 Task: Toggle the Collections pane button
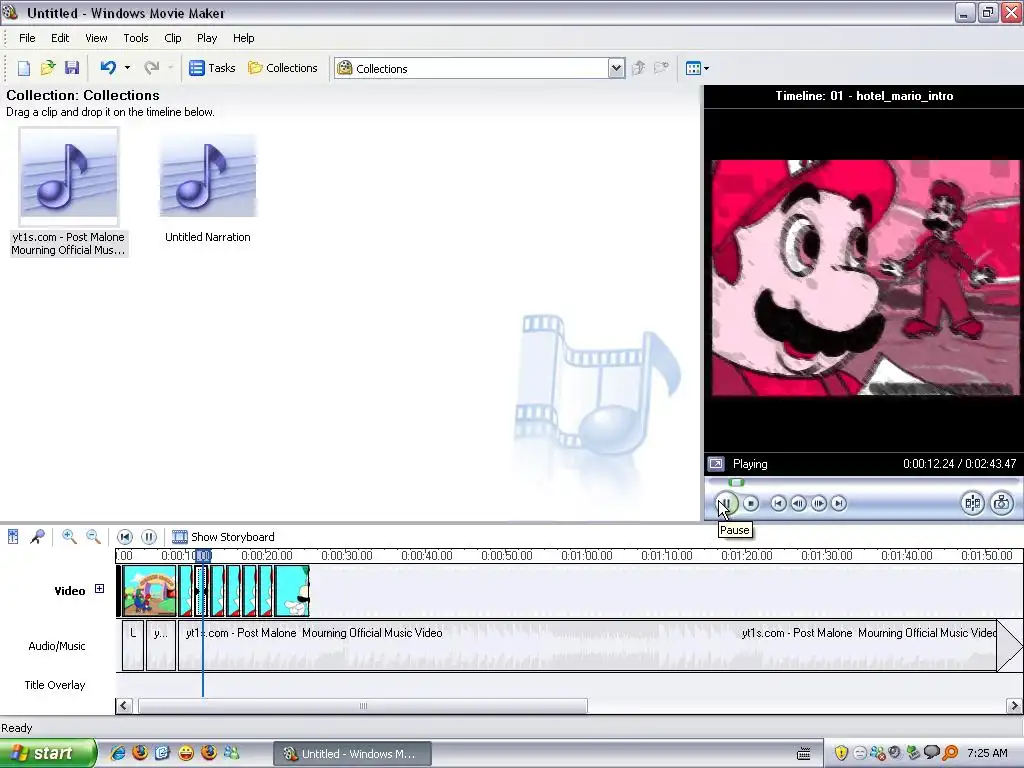pos(283,68)
